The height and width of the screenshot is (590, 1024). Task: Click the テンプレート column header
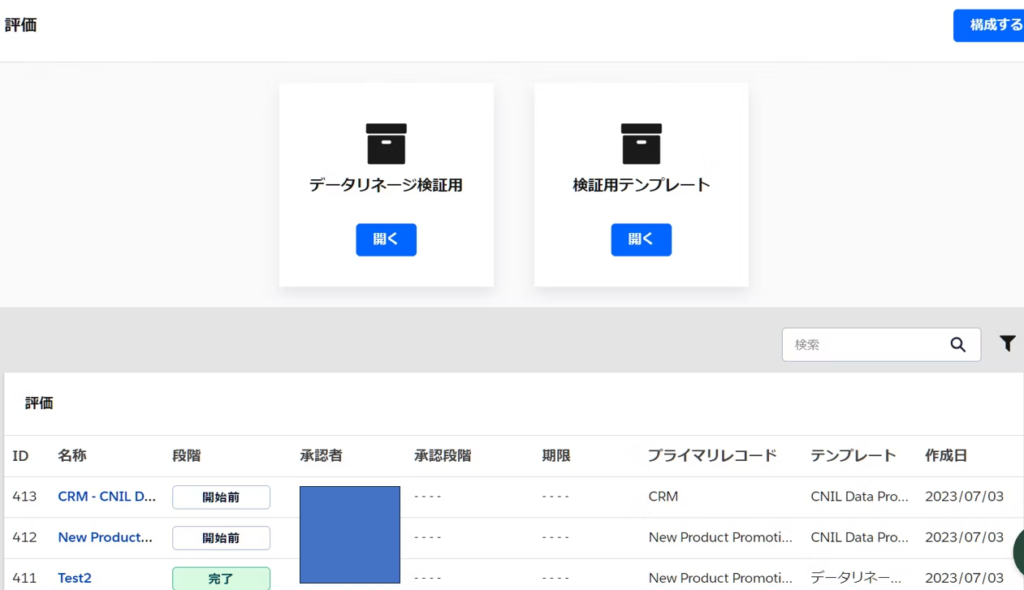click(x=853, y=456)
